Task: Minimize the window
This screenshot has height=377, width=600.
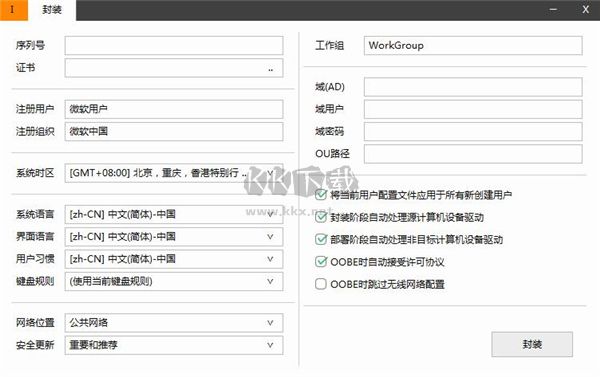Action: click(553, 10)
